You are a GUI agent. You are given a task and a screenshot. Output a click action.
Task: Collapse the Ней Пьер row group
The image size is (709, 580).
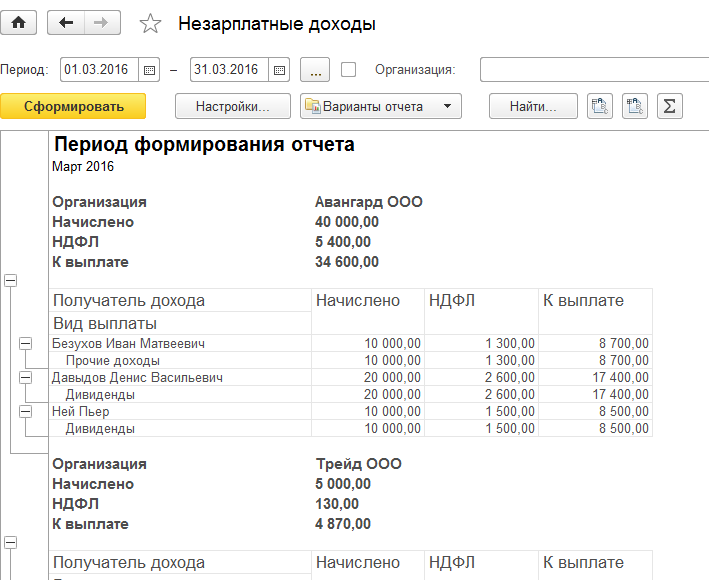pyautogui.click(x=26, y=411)
